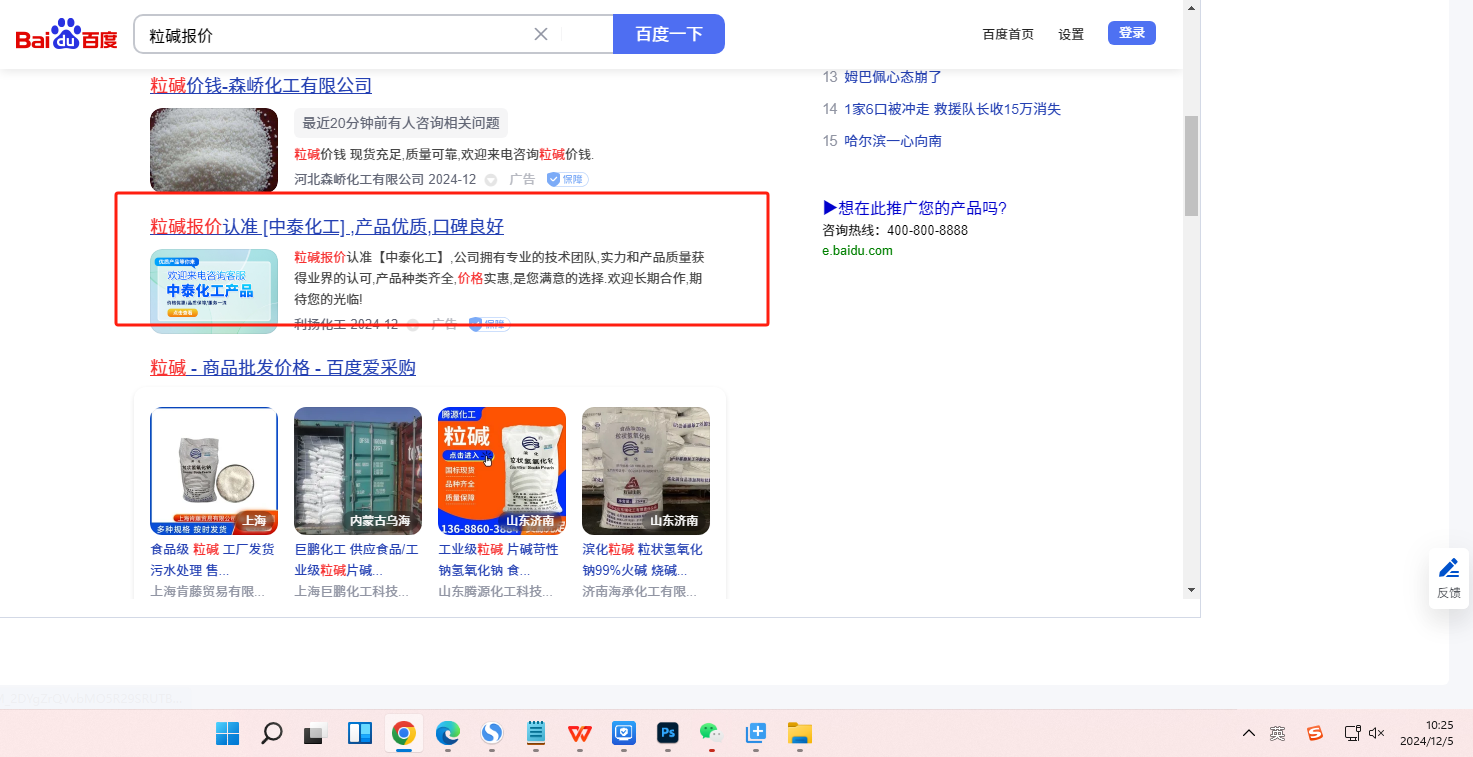Open the Sogou browser taskbar icon
Viewport: 1473px width, 757px height.
tap(491, 733)
